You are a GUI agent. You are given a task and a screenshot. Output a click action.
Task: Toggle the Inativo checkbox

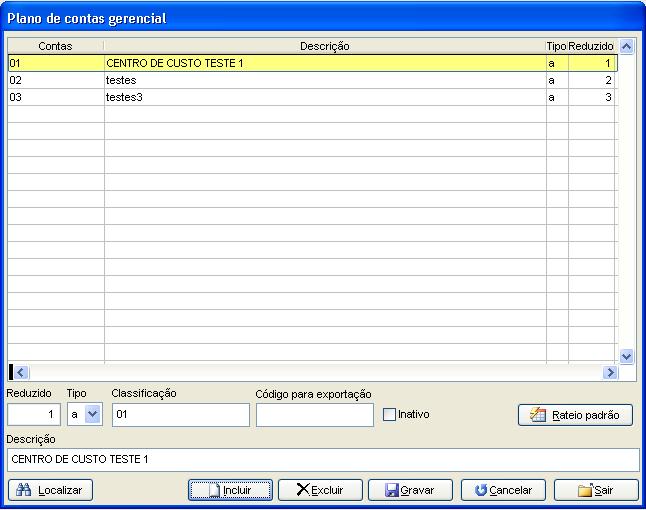[x=389, y=414]
